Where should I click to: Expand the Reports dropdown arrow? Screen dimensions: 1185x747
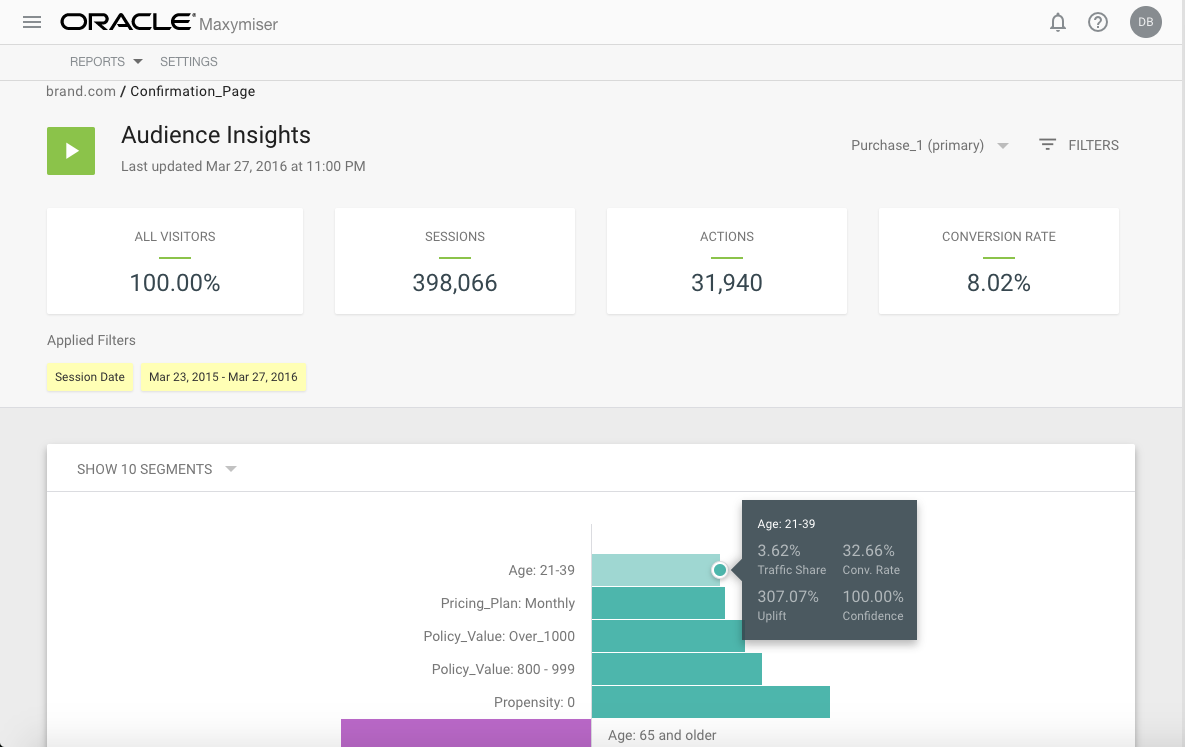138,61
